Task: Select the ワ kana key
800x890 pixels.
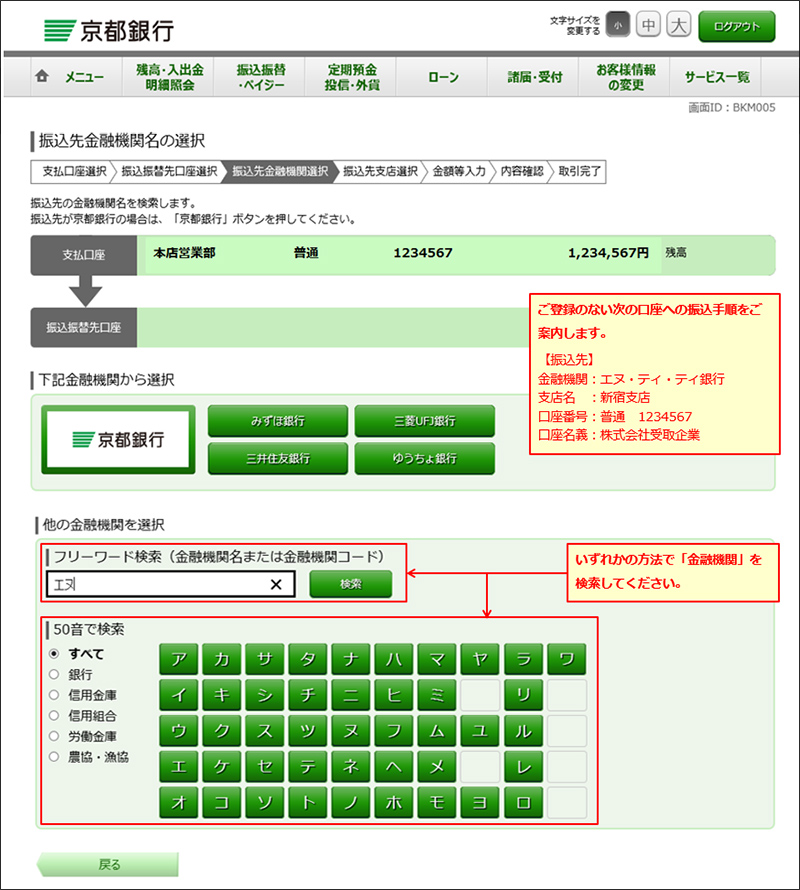Action: coord(567,660)
